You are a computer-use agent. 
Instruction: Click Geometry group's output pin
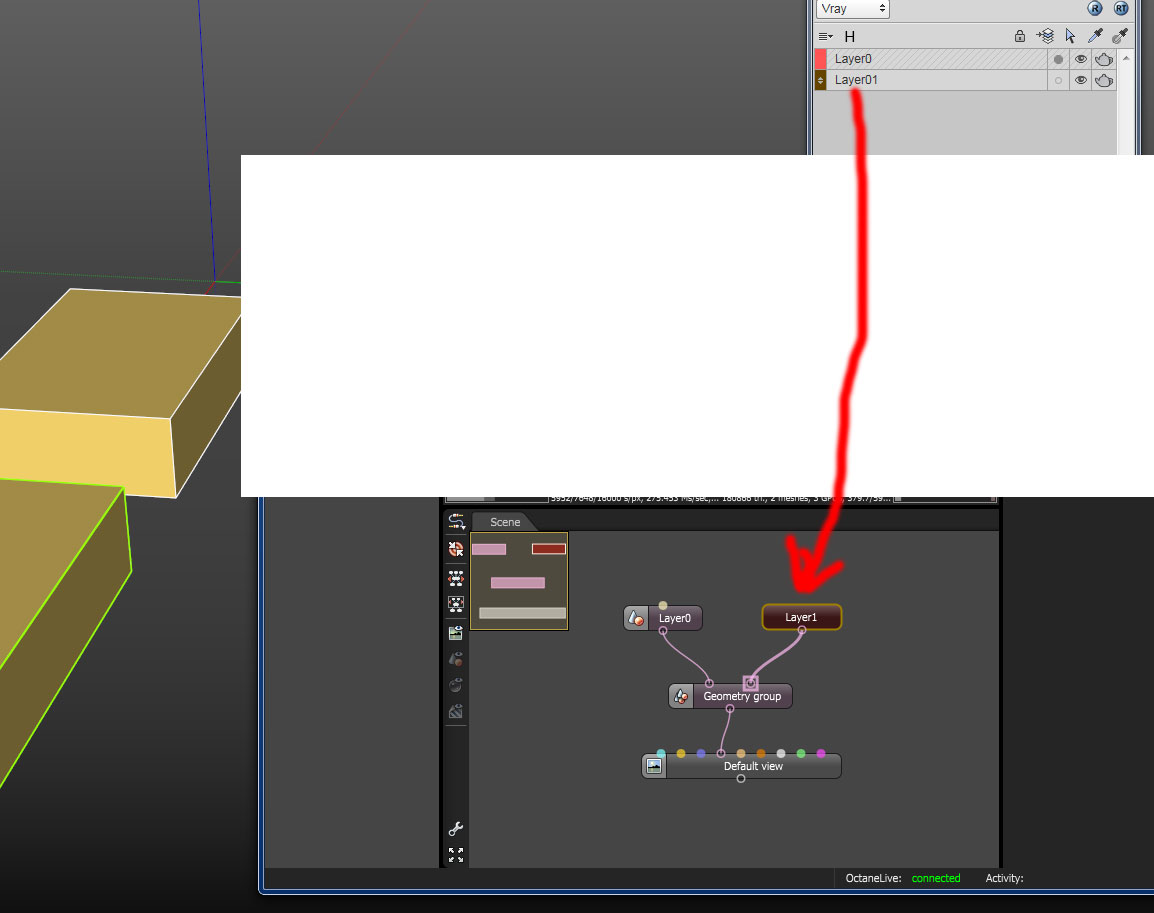[729, 708]
